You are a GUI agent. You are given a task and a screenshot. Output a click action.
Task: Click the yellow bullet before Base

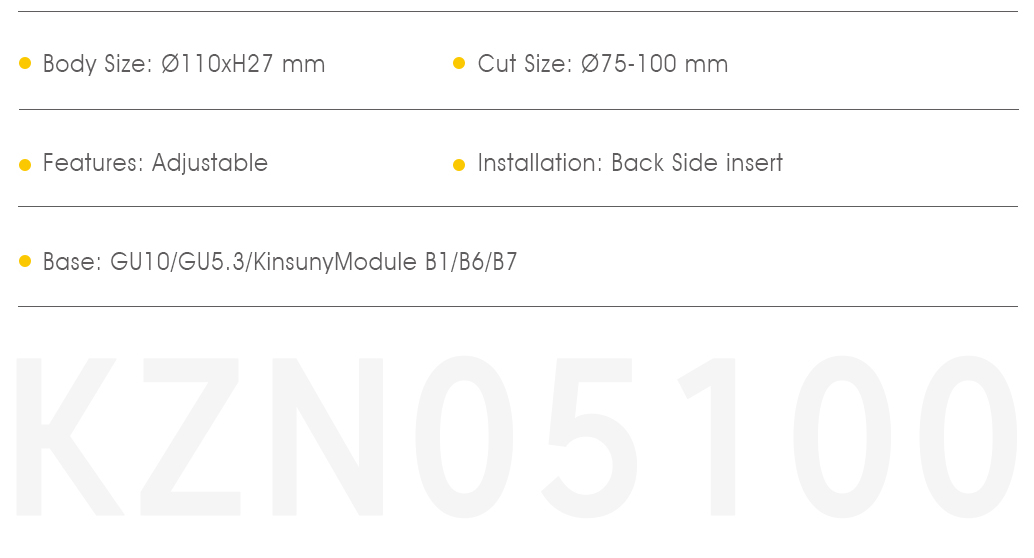click(25, 261)
